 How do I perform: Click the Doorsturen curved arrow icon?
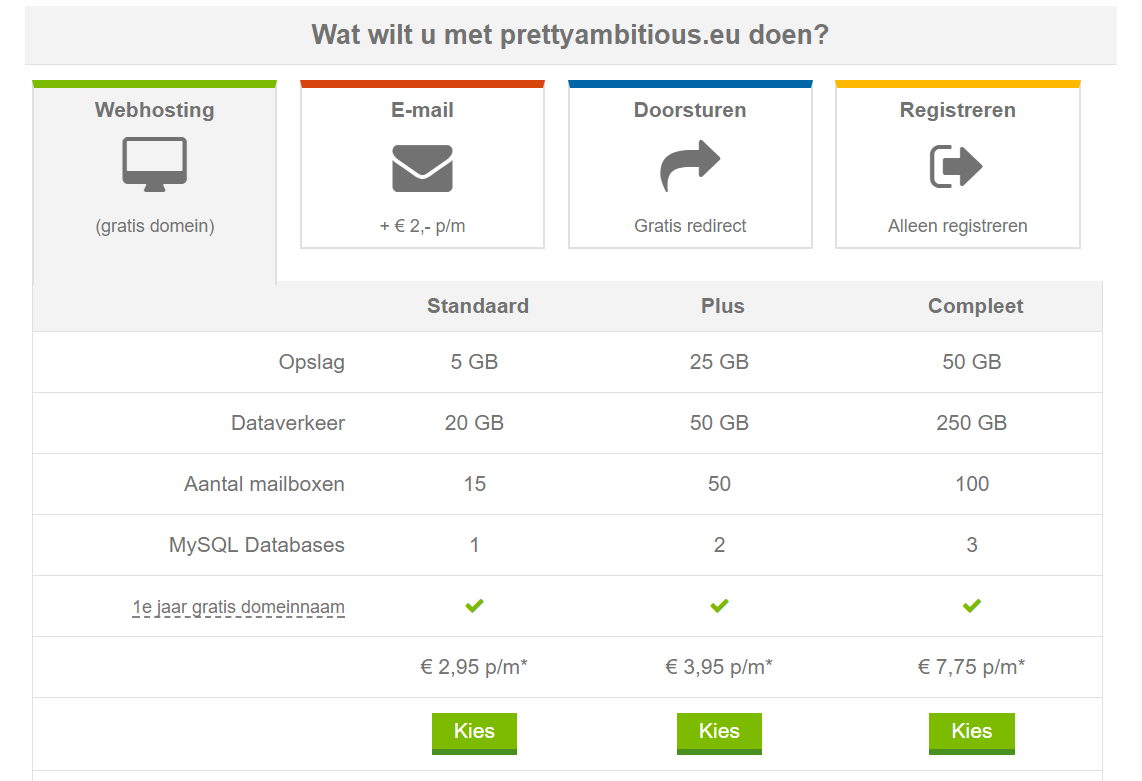coord(690,165)
